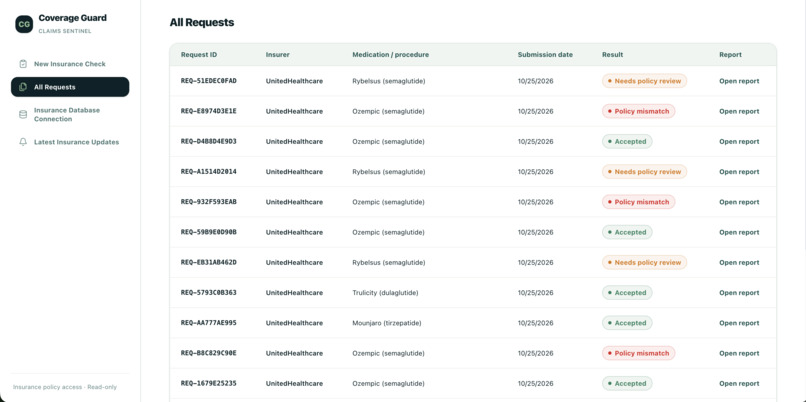Select request ID REQ-EB31AB462D

[209, 262]
